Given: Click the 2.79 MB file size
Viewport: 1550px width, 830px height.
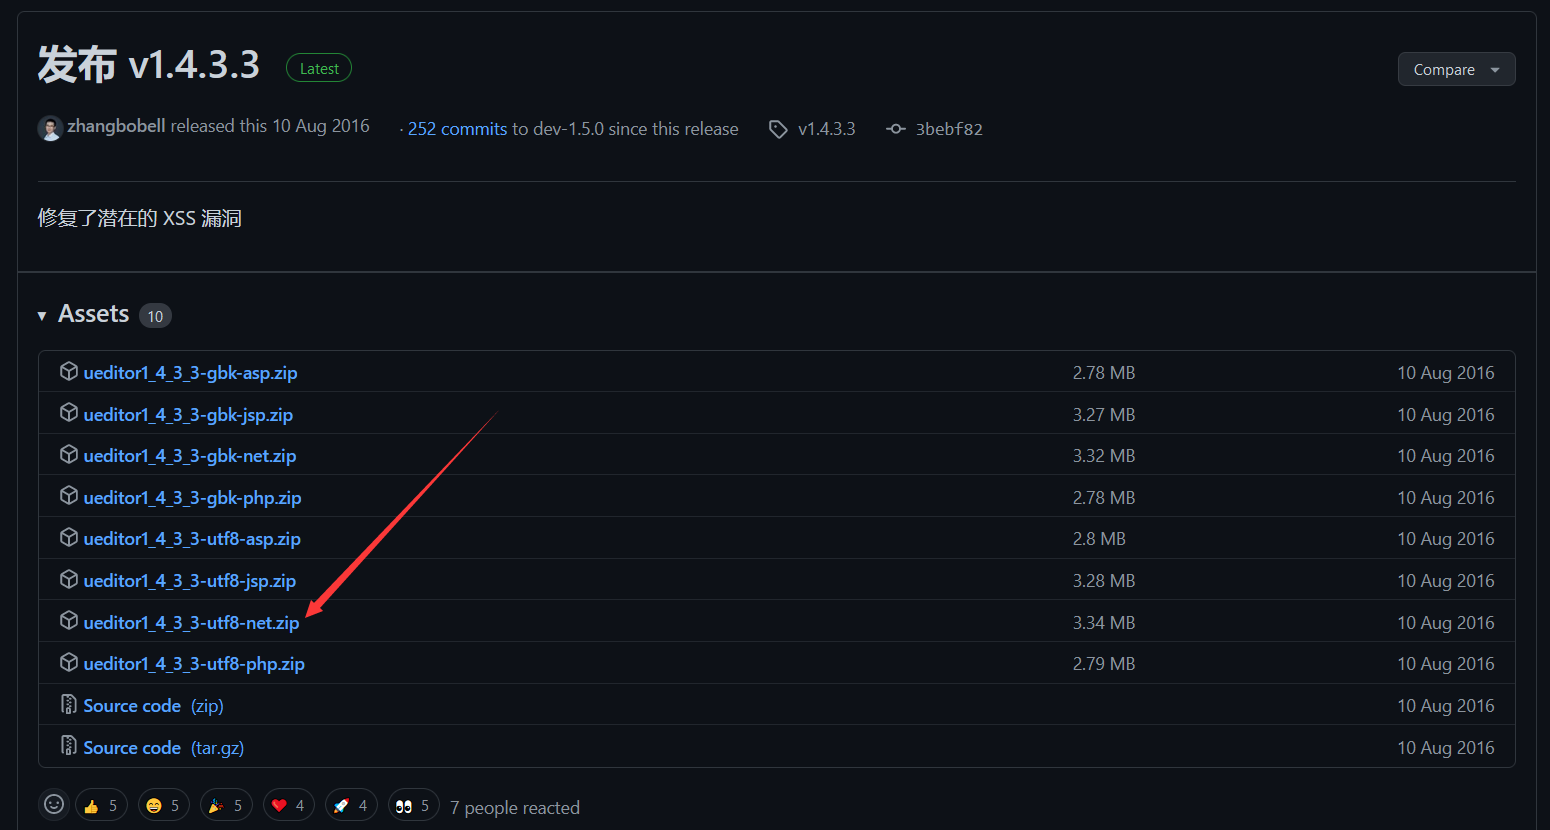Looking at the screenshot, I should (x=1104, y=664).
